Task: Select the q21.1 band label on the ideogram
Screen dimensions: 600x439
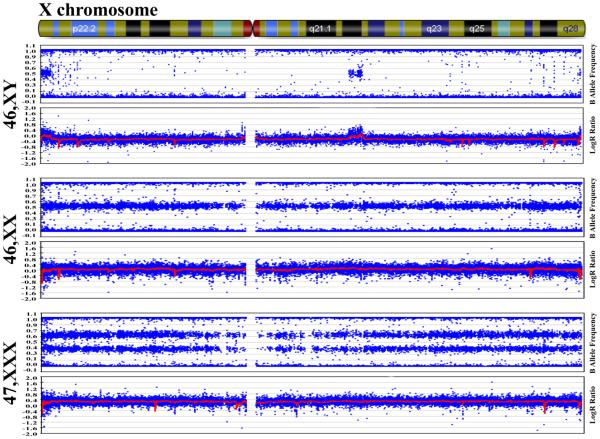Action: (320, 29)
